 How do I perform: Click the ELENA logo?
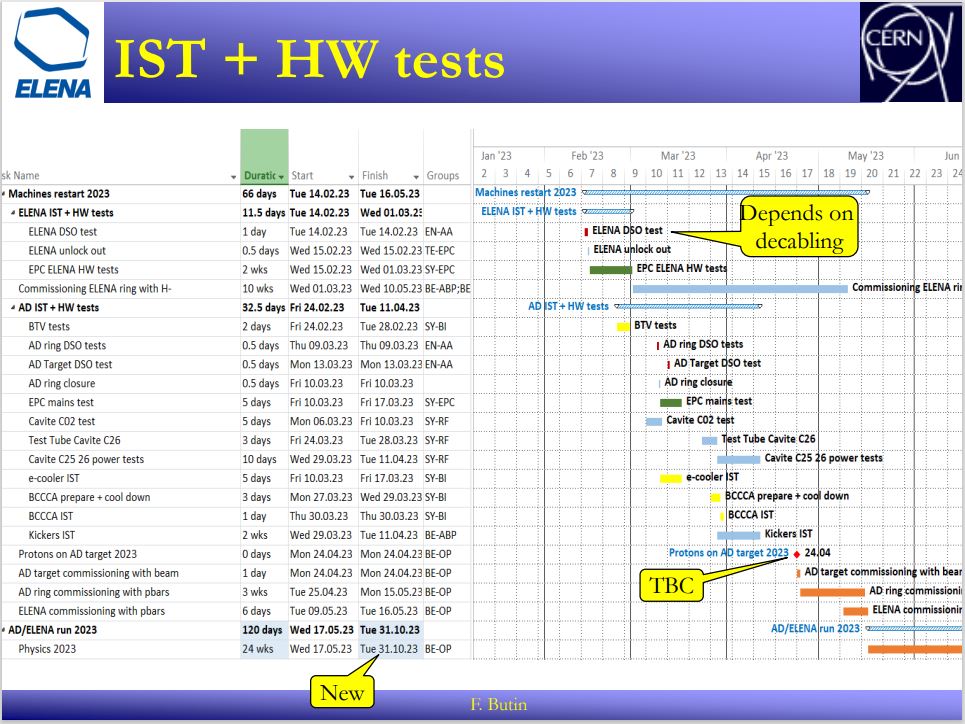53,53
